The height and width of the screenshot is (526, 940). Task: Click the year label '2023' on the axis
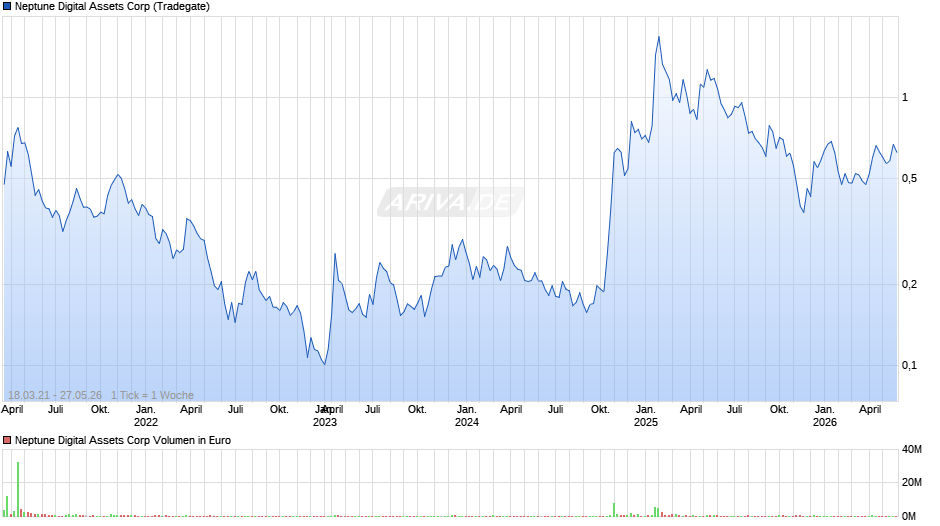325,422
